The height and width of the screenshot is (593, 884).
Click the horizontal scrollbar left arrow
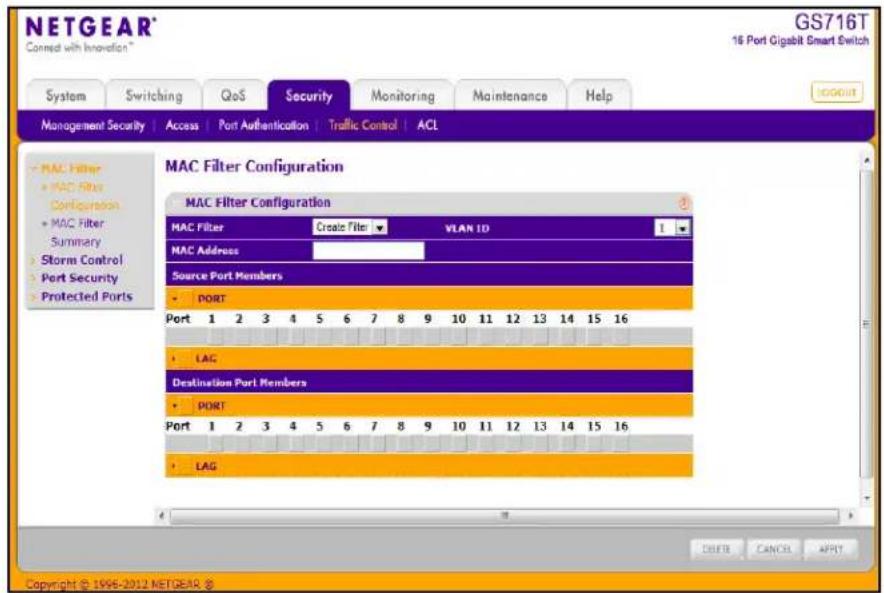coord(162,515)
